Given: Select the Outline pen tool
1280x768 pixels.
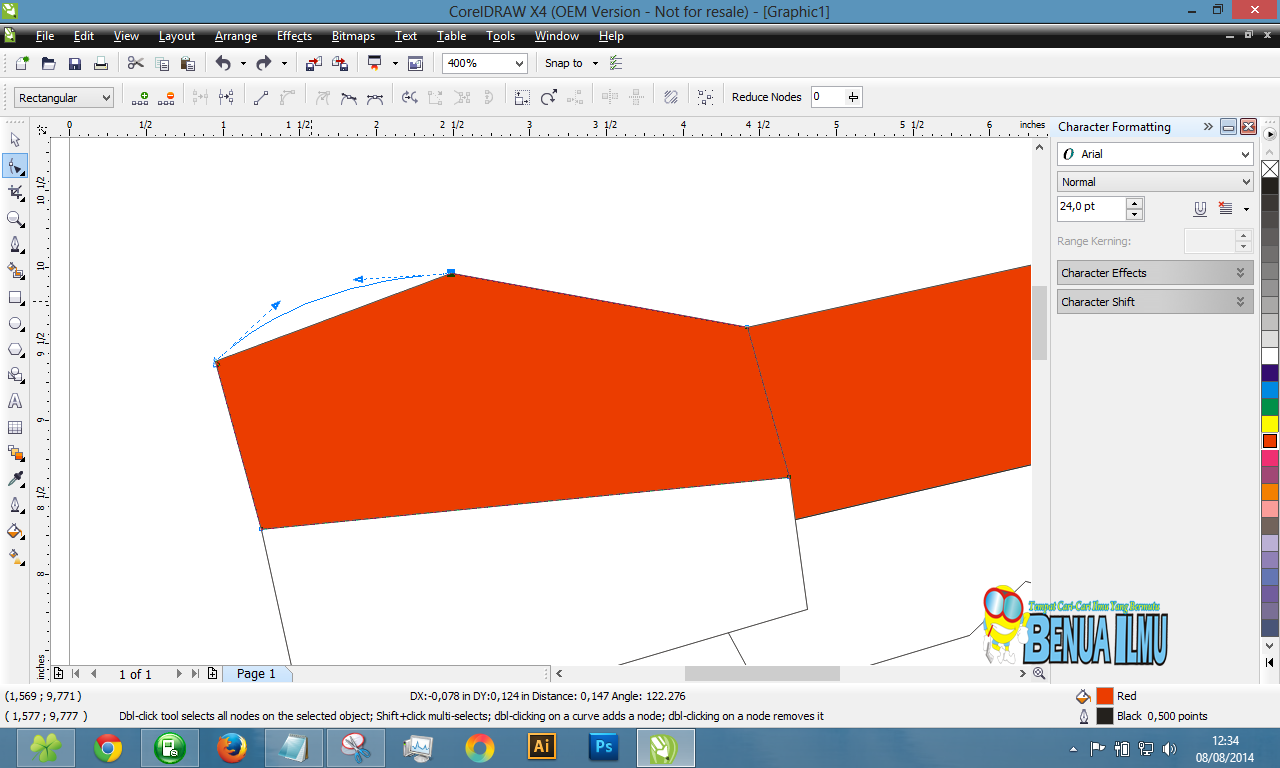Looking at the screenshot, I should pos(15,505).
